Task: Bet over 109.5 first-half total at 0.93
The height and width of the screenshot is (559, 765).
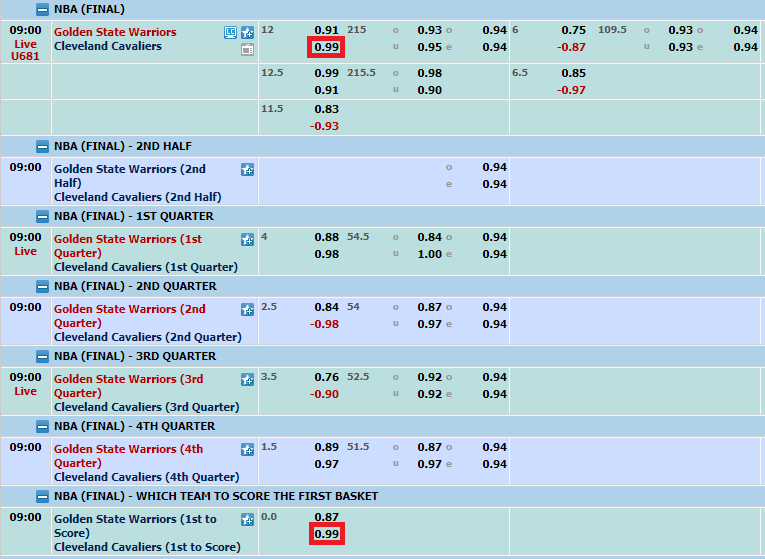Action: [681, 30]
